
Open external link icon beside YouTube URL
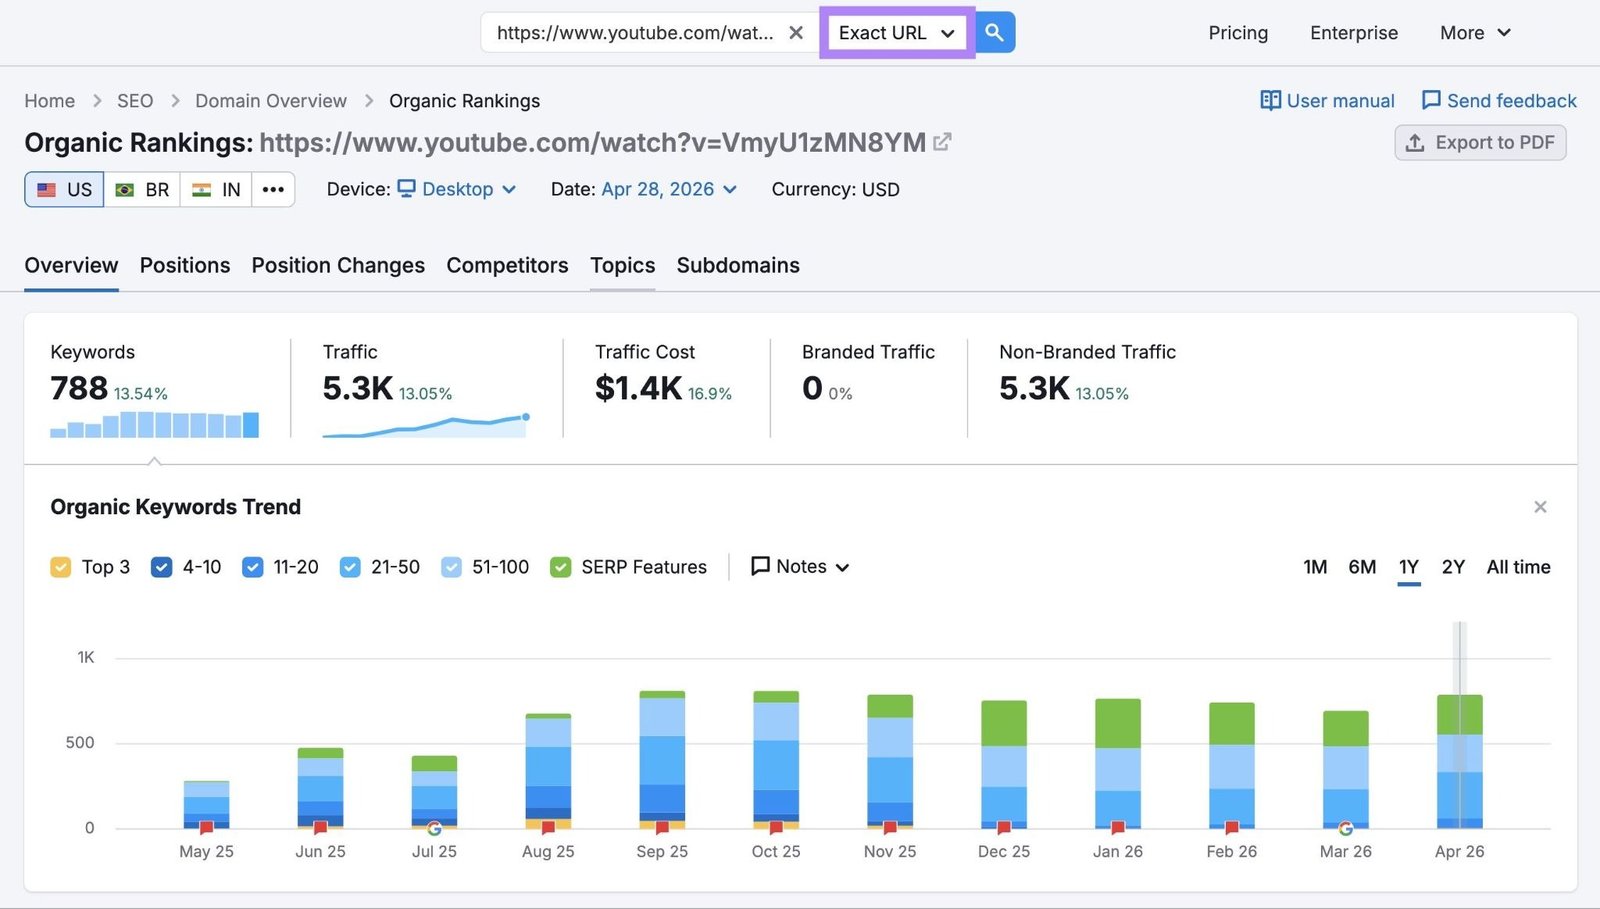(942, 142)
